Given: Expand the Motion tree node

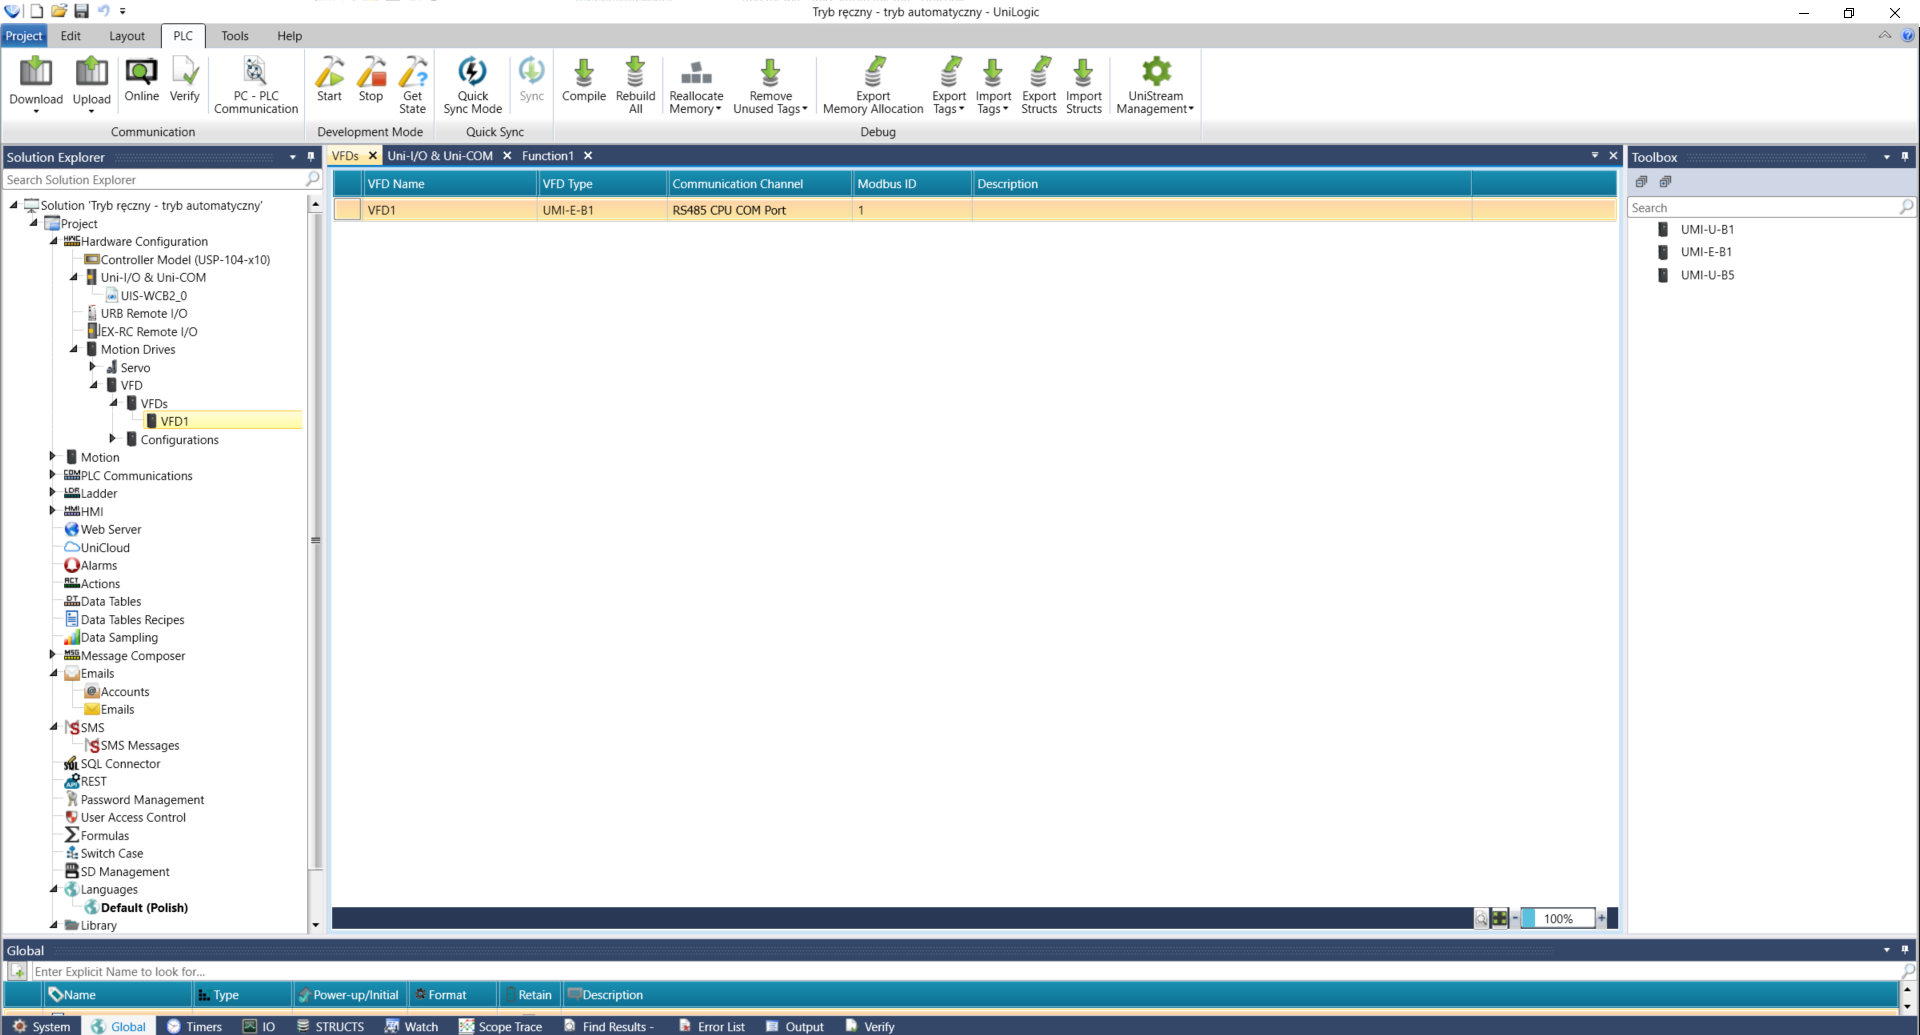Looking at the screenshot, I should (53, 457).
